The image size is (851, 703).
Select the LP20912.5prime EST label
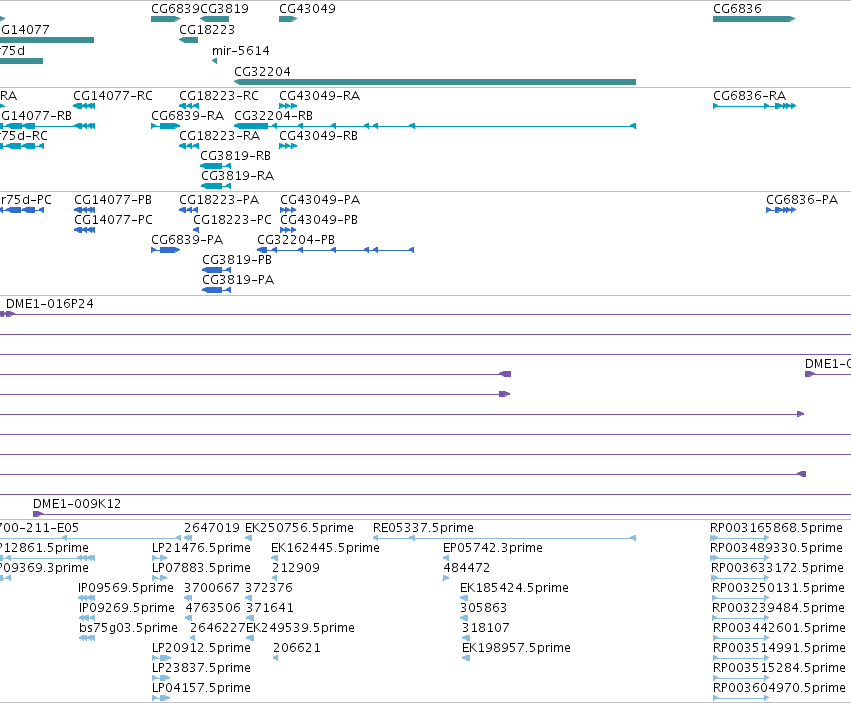click(x=201, y=648)
